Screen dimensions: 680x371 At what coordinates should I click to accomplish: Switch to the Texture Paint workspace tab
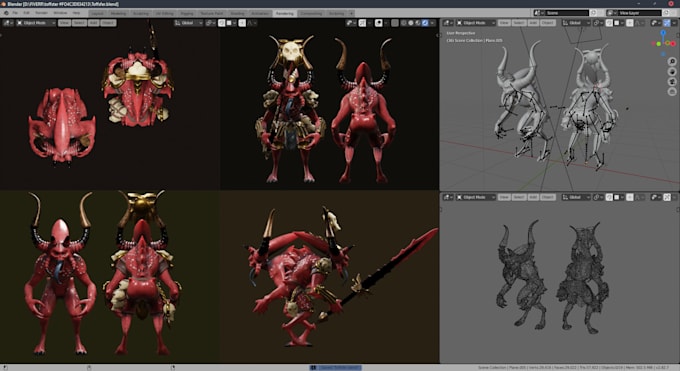click(x=211, y=13)
